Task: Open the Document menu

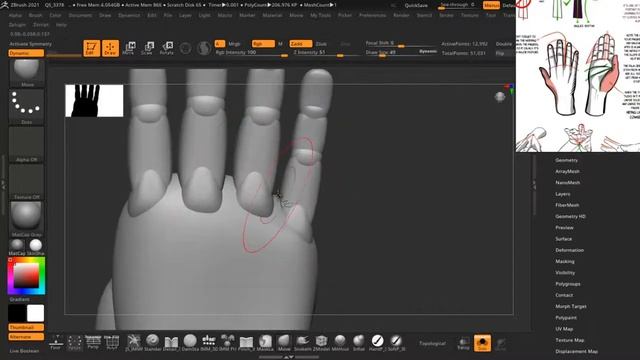Action: pos(80,15)
